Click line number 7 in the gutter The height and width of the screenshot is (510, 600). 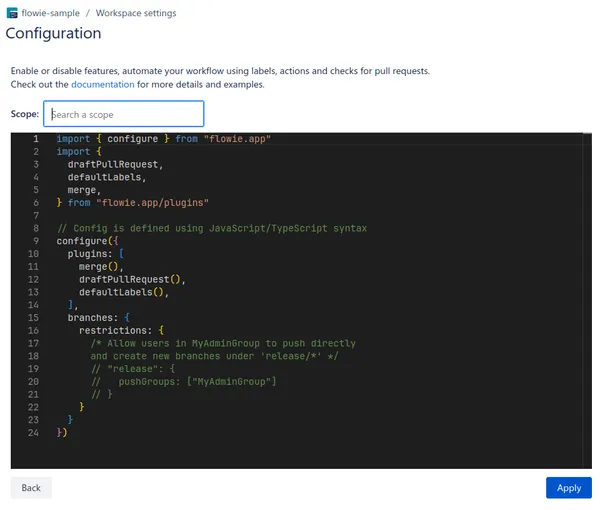point(36,215)
